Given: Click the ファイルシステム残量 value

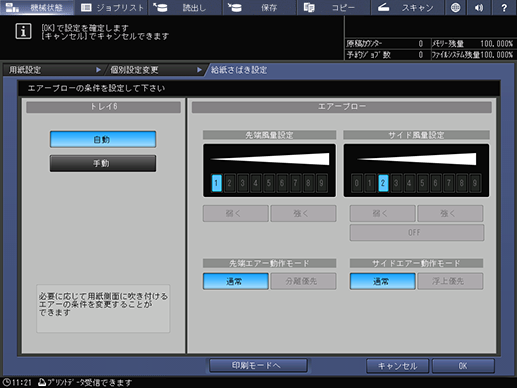Looking at the screenshot, I should pyautogui.click(x=497, y=55).
